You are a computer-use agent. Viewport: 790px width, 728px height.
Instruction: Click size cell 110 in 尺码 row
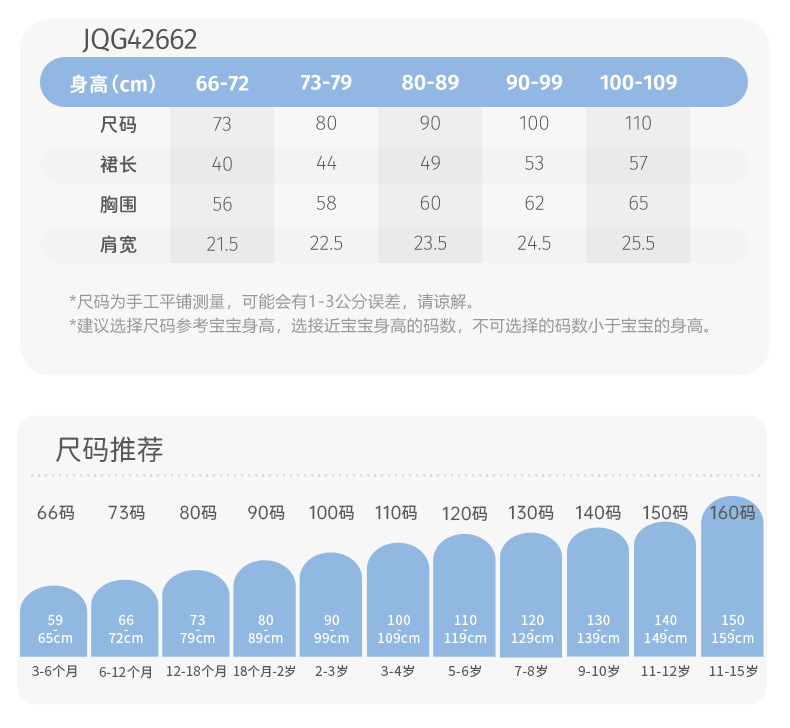638,123
